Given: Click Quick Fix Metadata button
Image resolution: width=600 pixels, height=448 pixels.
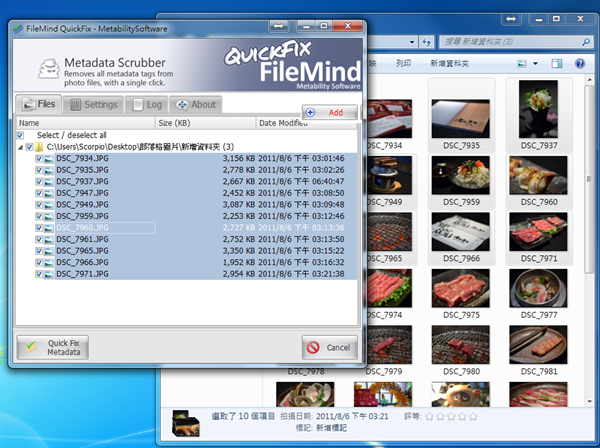Looking at the screenshot, I should coord(53,347).
